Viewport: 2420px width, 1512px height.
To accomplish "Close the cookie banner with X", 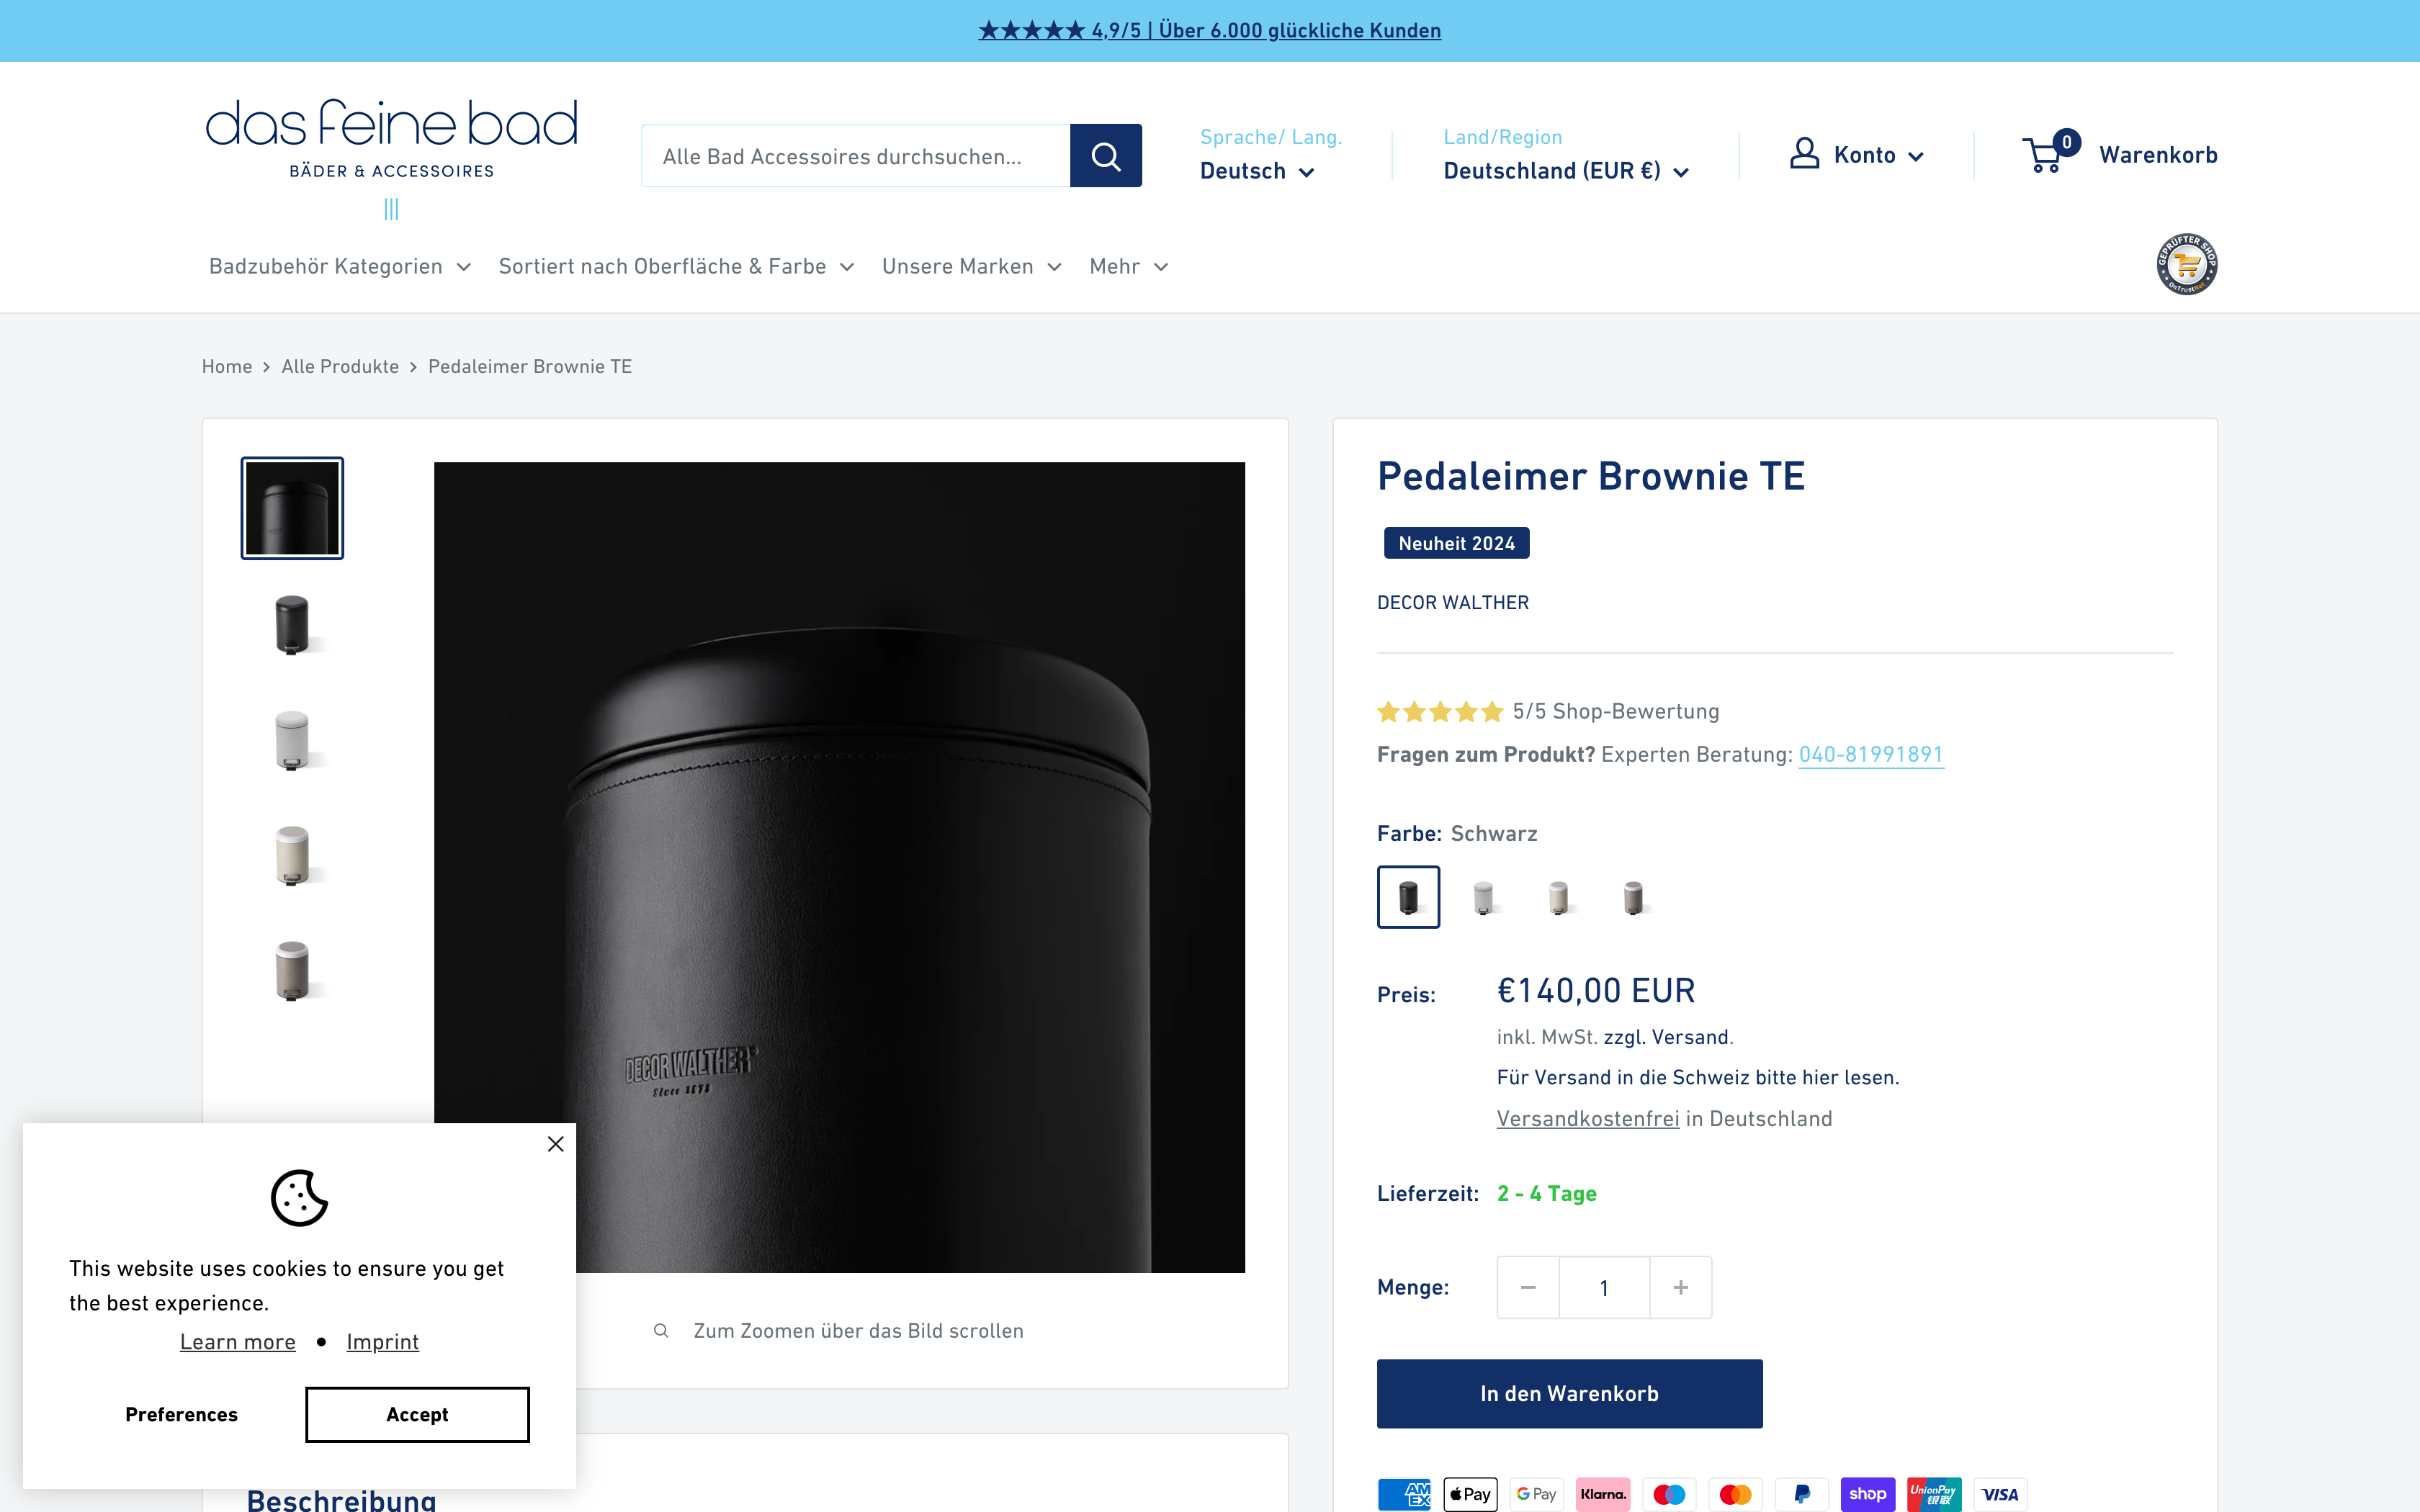I will pos(556,1144).
